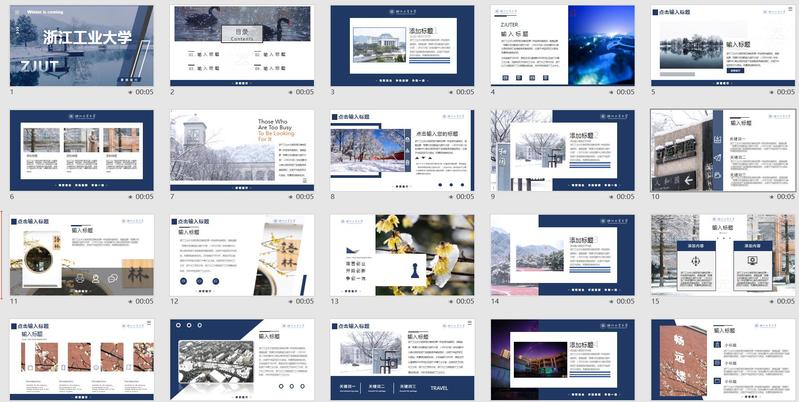Select the ZJUT title slide thumbnail
The image size is (799, 402).
pyautogui.click(x=82, y=45)
